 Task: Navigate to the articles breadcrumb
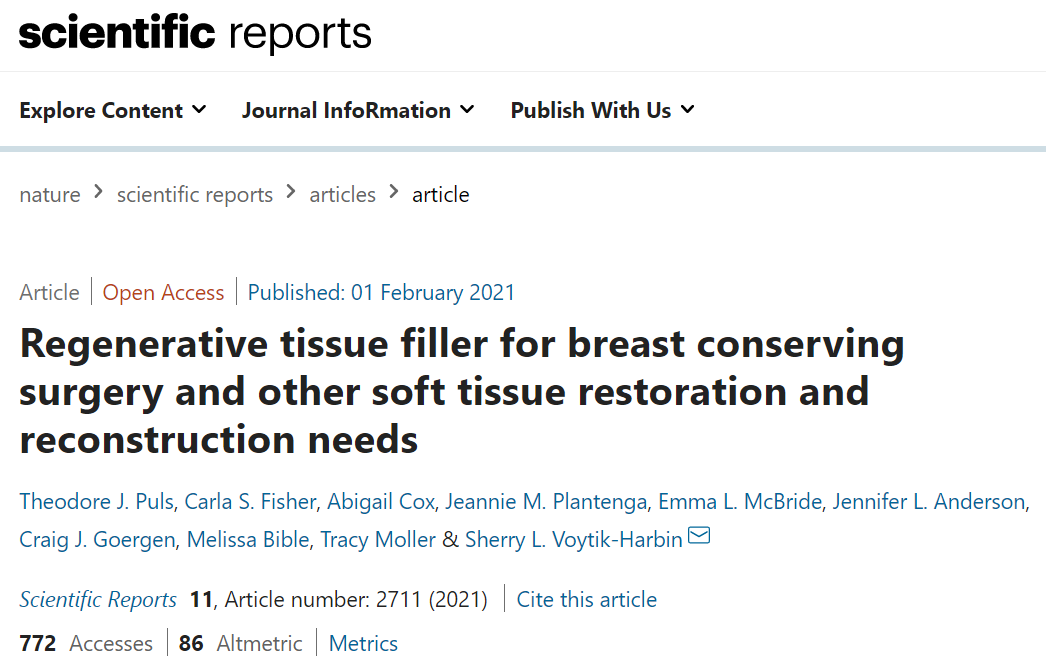343,194
